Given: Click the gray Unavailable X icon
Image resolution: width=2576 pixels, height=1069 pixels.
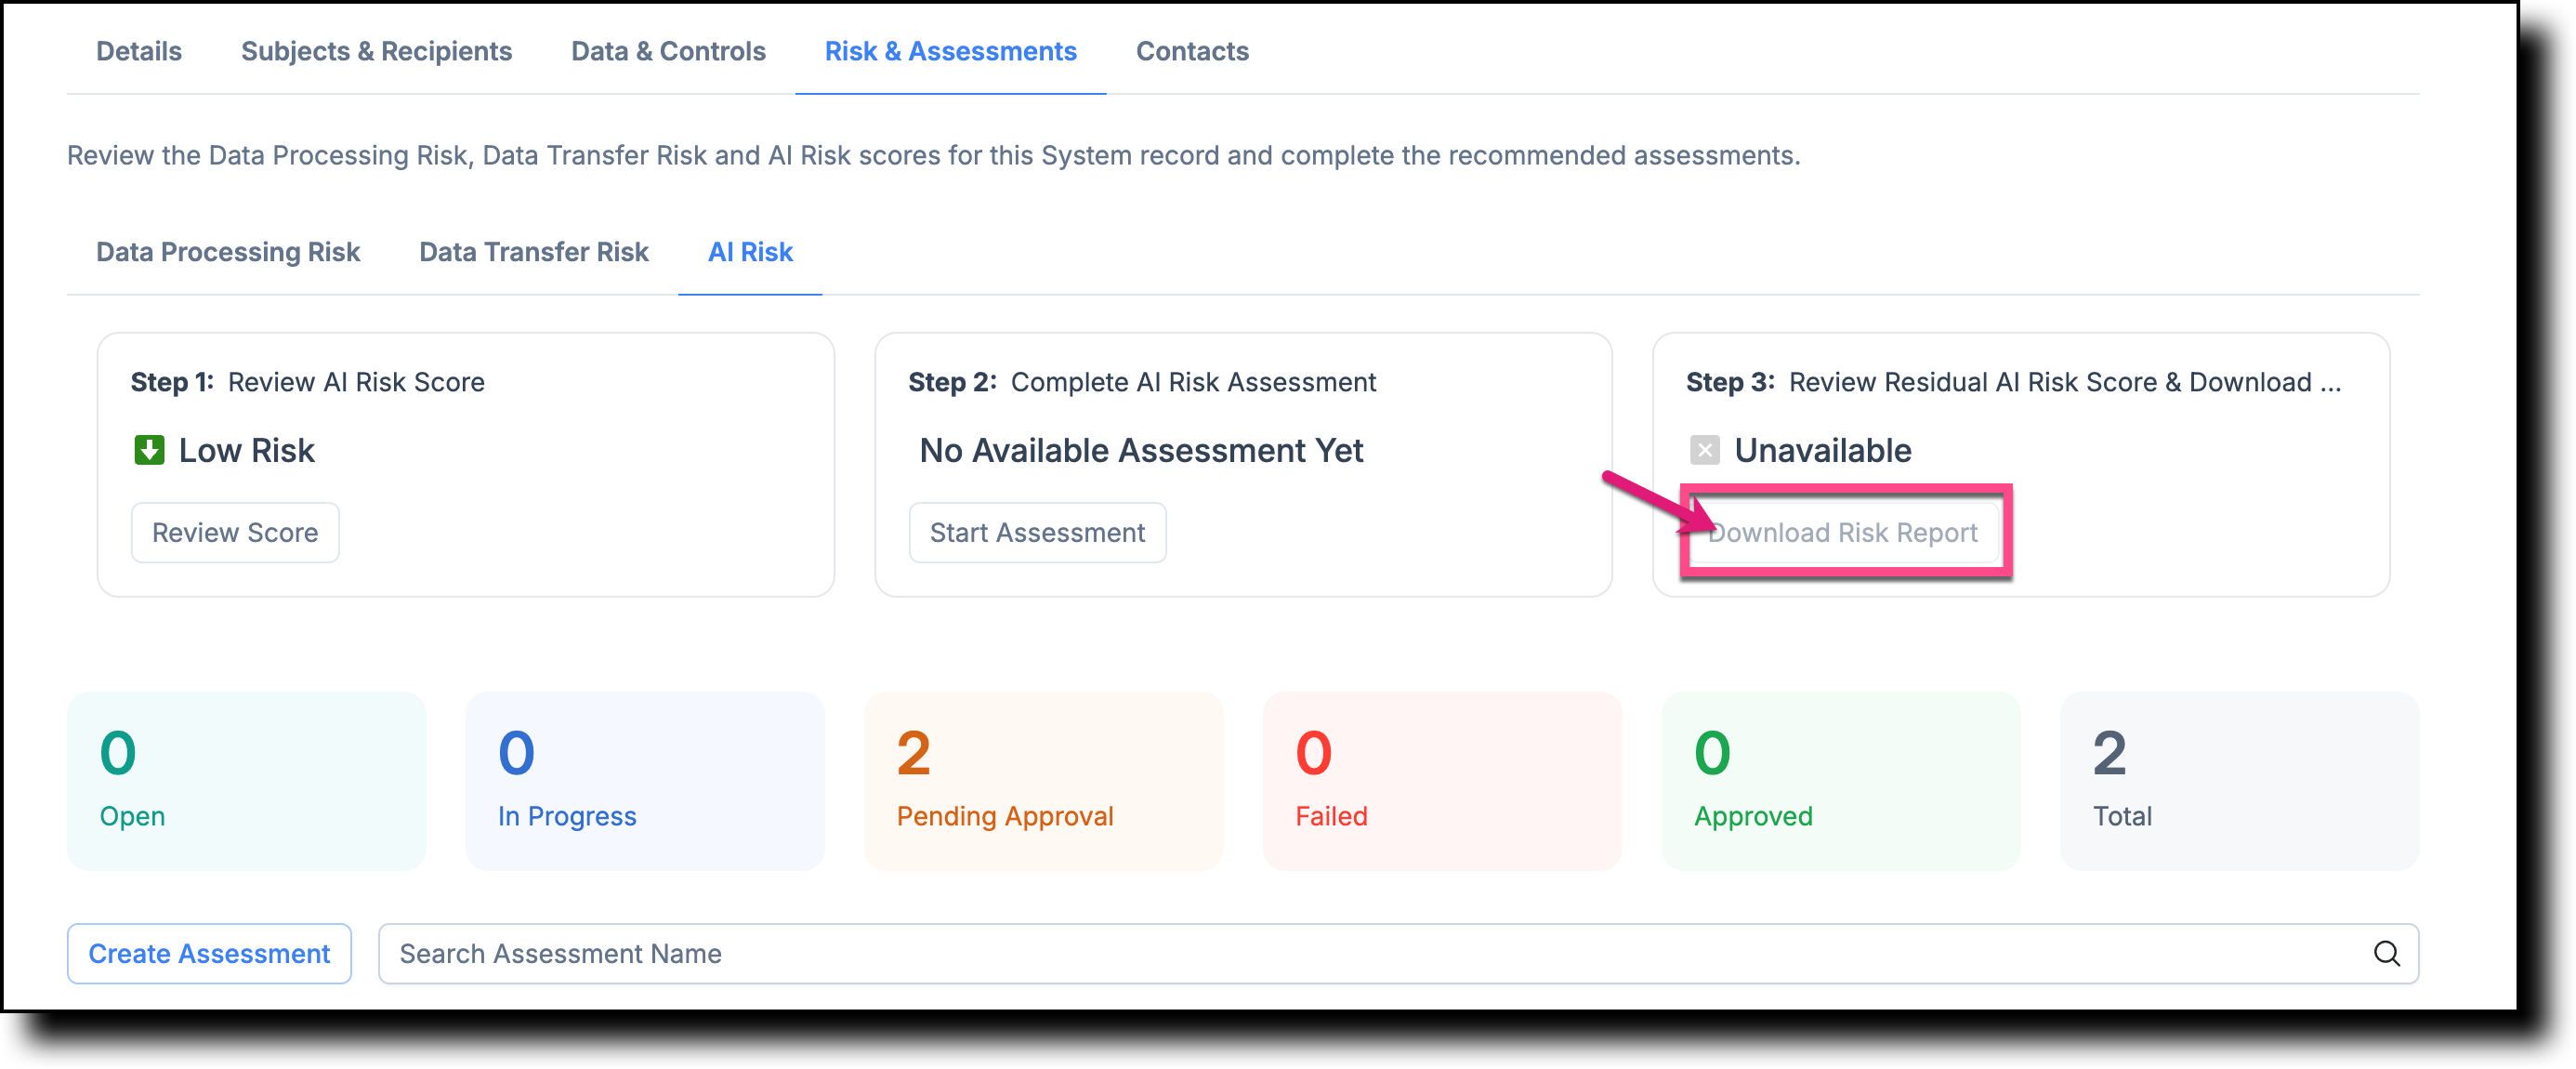Looking at the screenshot, I should click(x=1704, y=450).
